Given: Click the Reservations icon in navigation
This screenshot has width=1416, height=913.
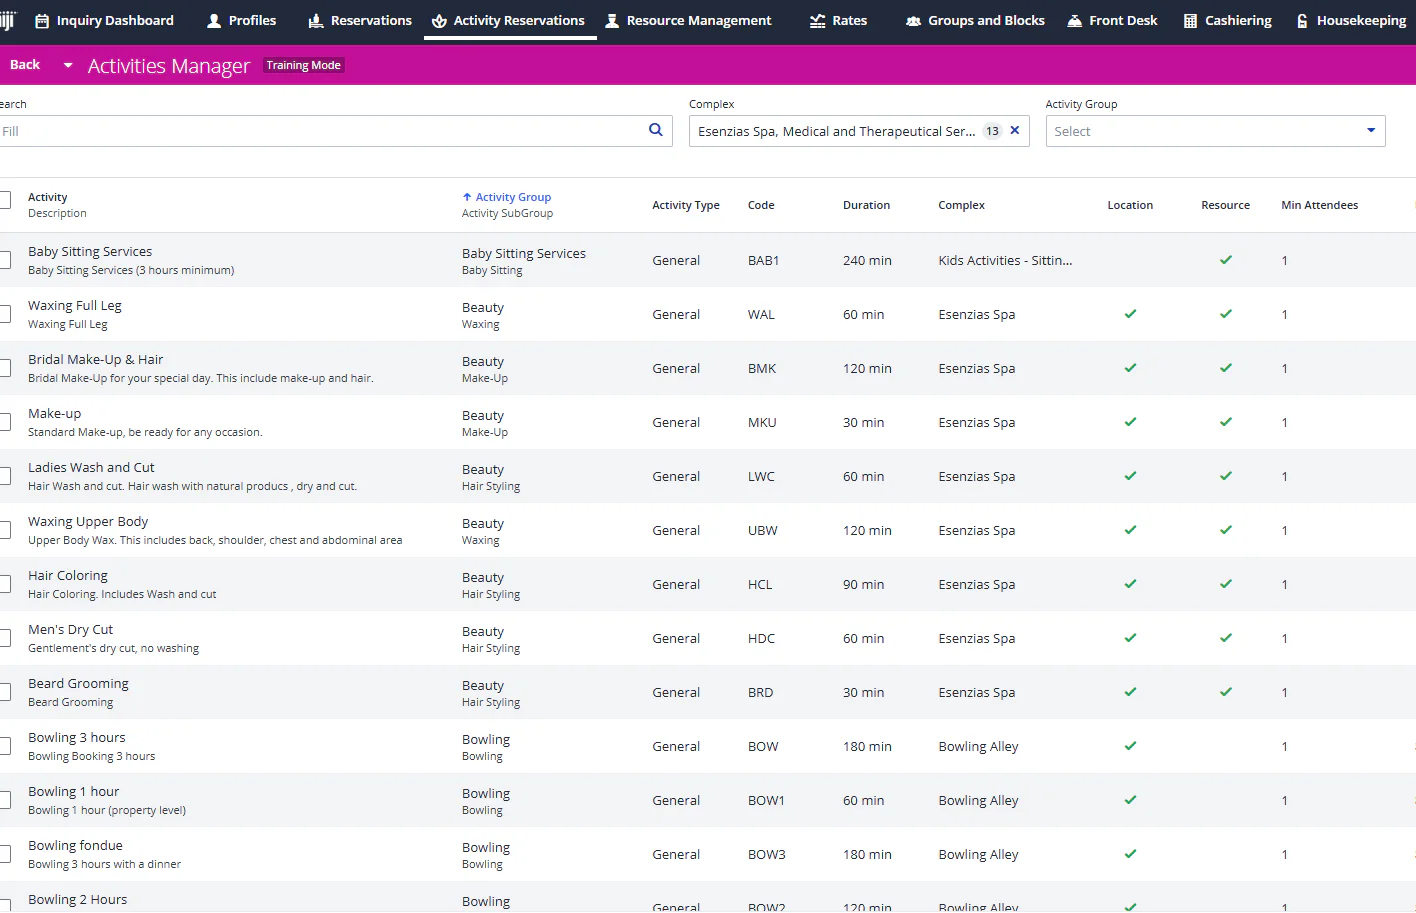Looking at the screenshot, I should (316, 21).
